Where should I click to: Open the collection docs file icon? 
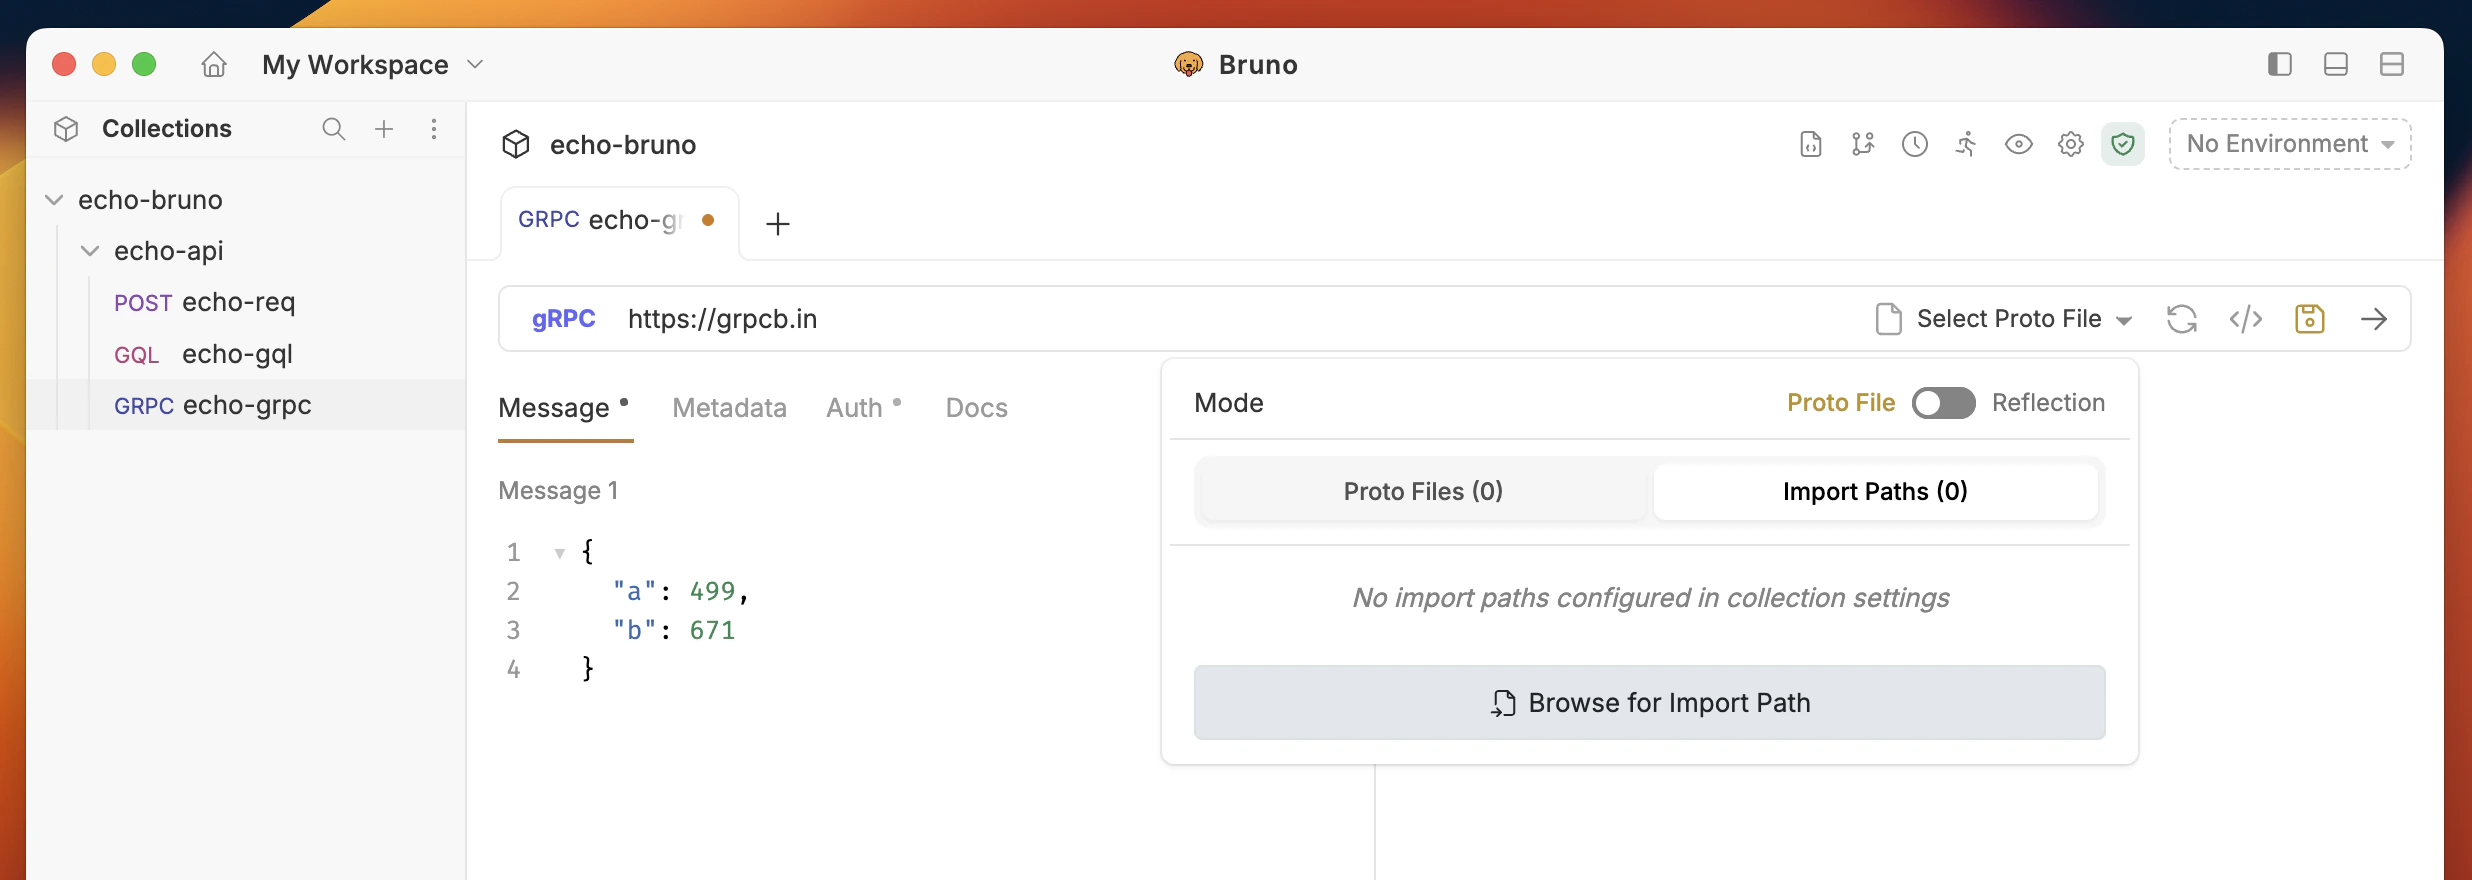click(1810, 145)
